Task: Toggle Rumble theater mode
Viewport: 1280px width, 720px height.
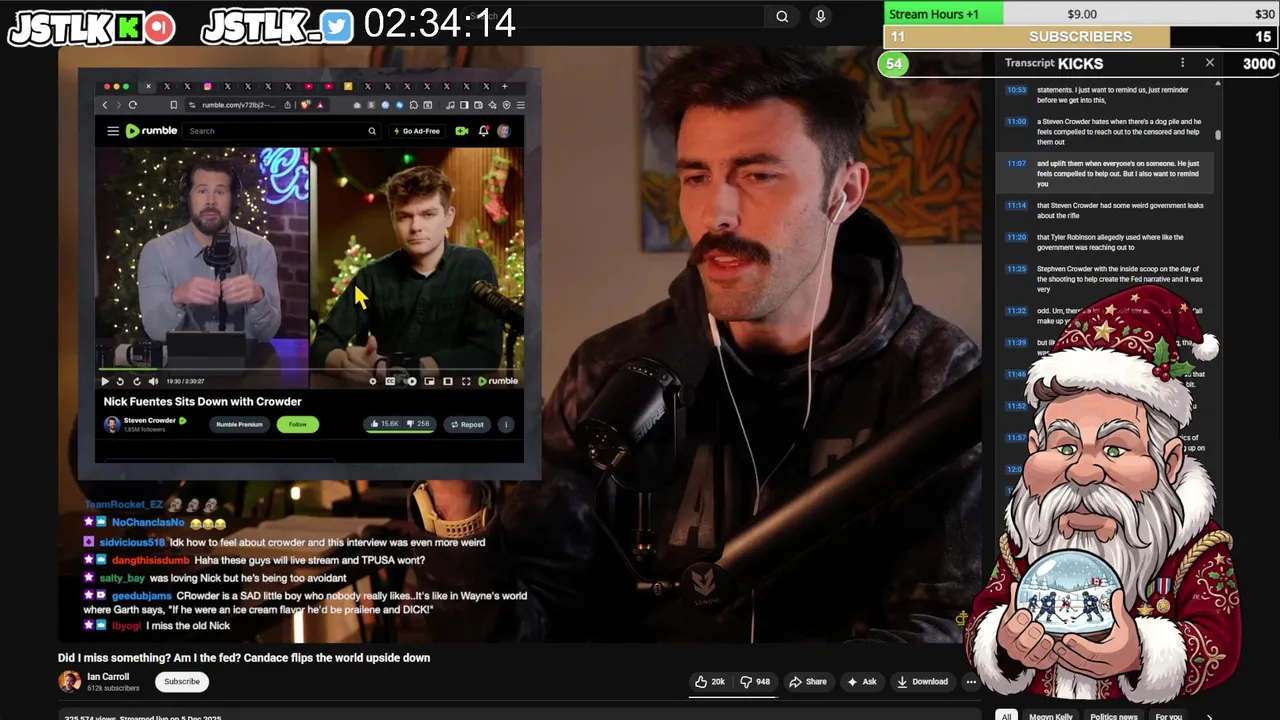Action: [448, 381]
